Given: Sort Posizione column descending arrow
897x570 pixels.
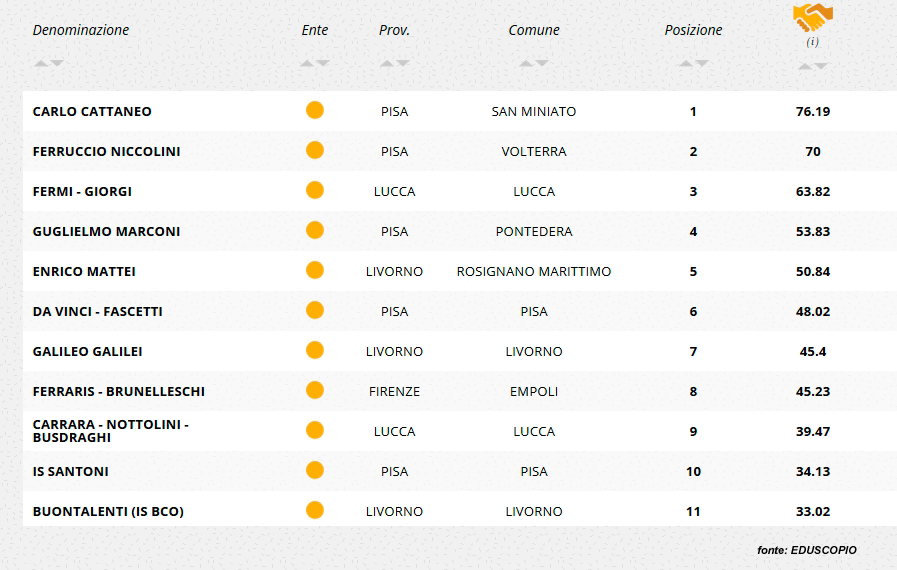Looking at the screenshot, I should pyautogui.click(x=702, y=63).
